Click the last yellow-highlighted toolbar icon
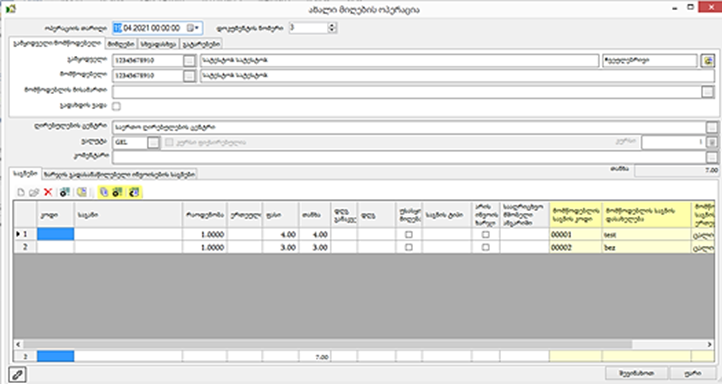The image size is (722, 384). [x=134, y=192]
